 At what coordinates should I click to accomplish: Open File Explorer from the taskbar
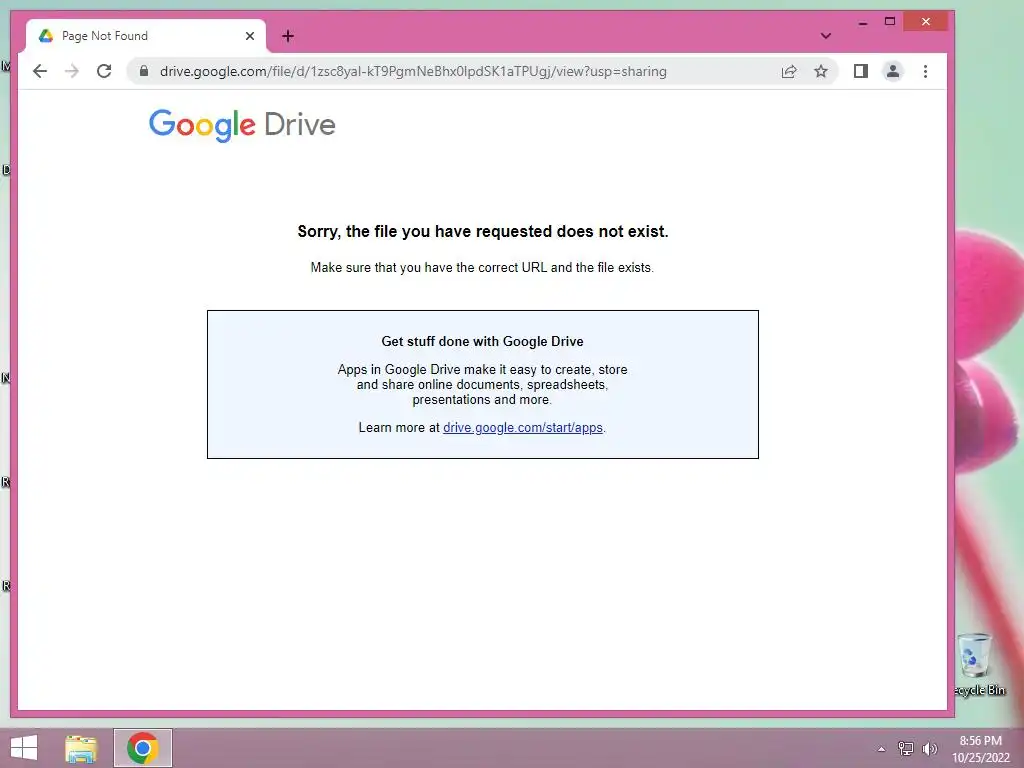81,748
